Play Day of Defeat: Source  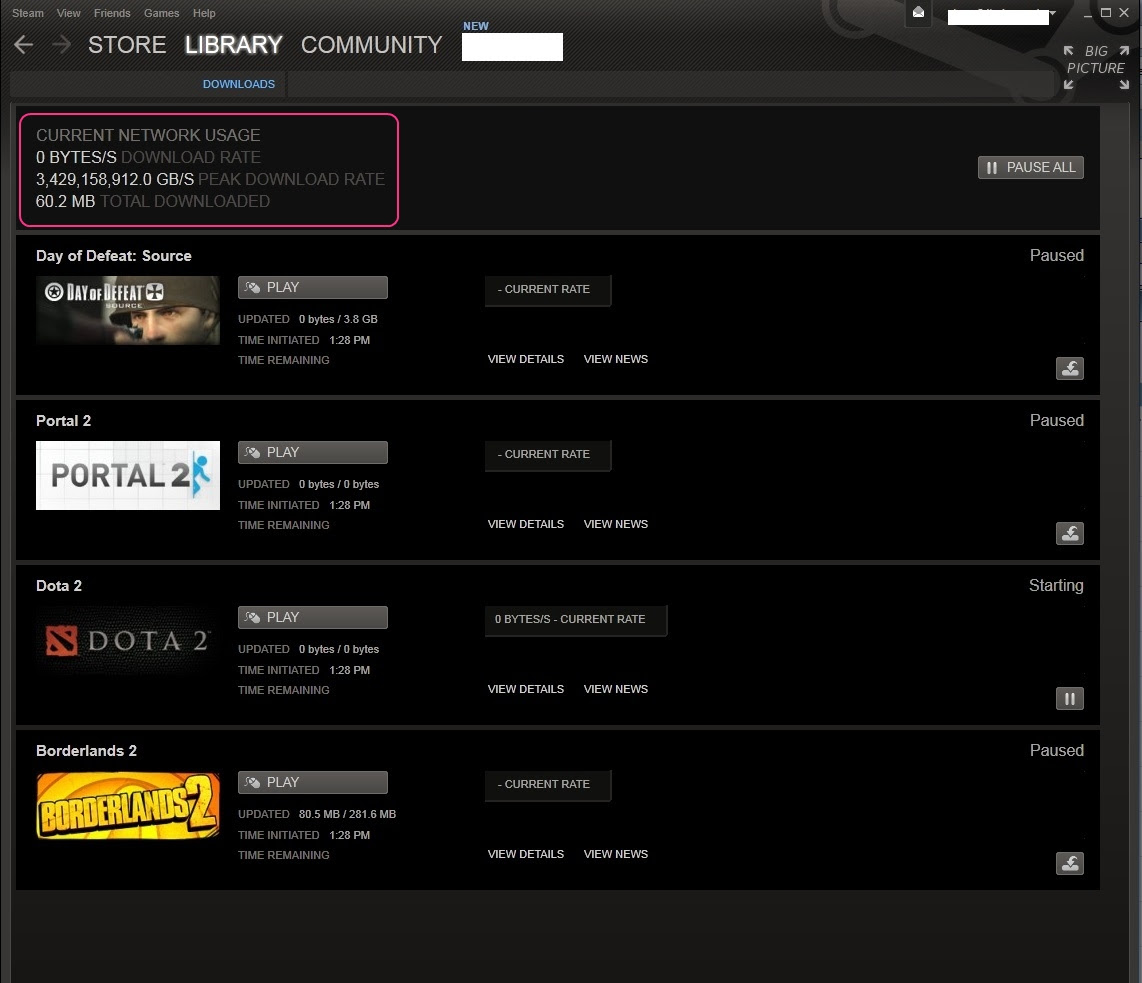(312, 288)
